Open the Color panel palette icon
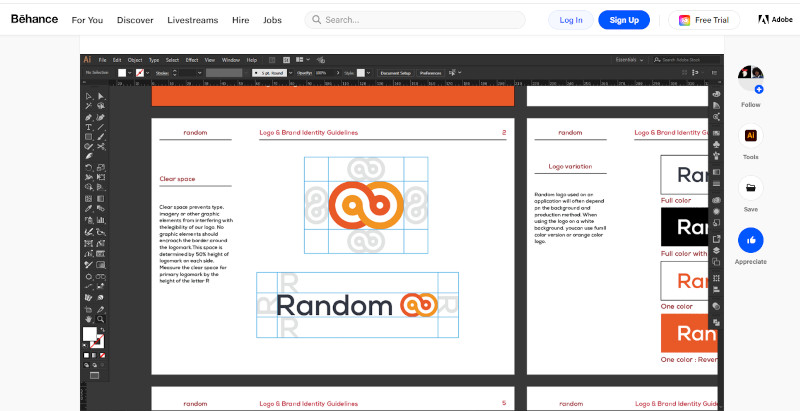 click(716, 94)
